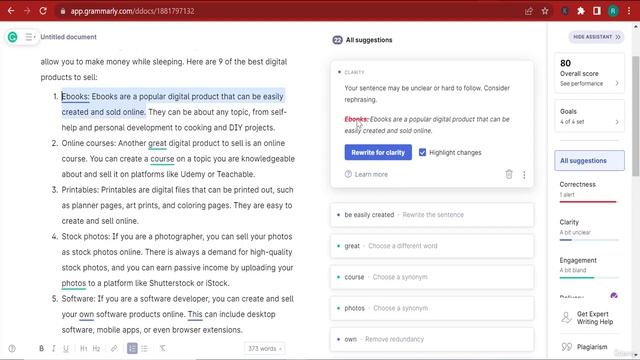Screen dimensions: 640x360
Task: Click Hide Assistant button
Action: [x=596, y=37]
